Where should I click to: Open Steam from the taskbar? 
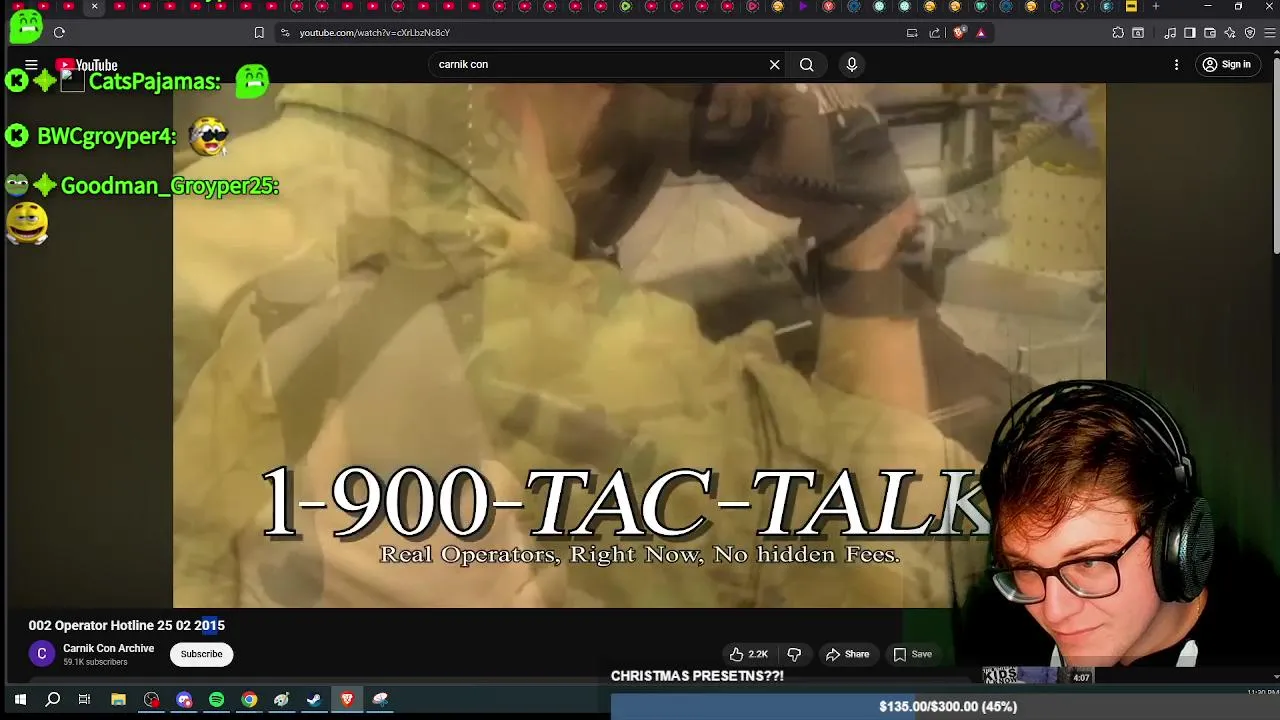314,700
